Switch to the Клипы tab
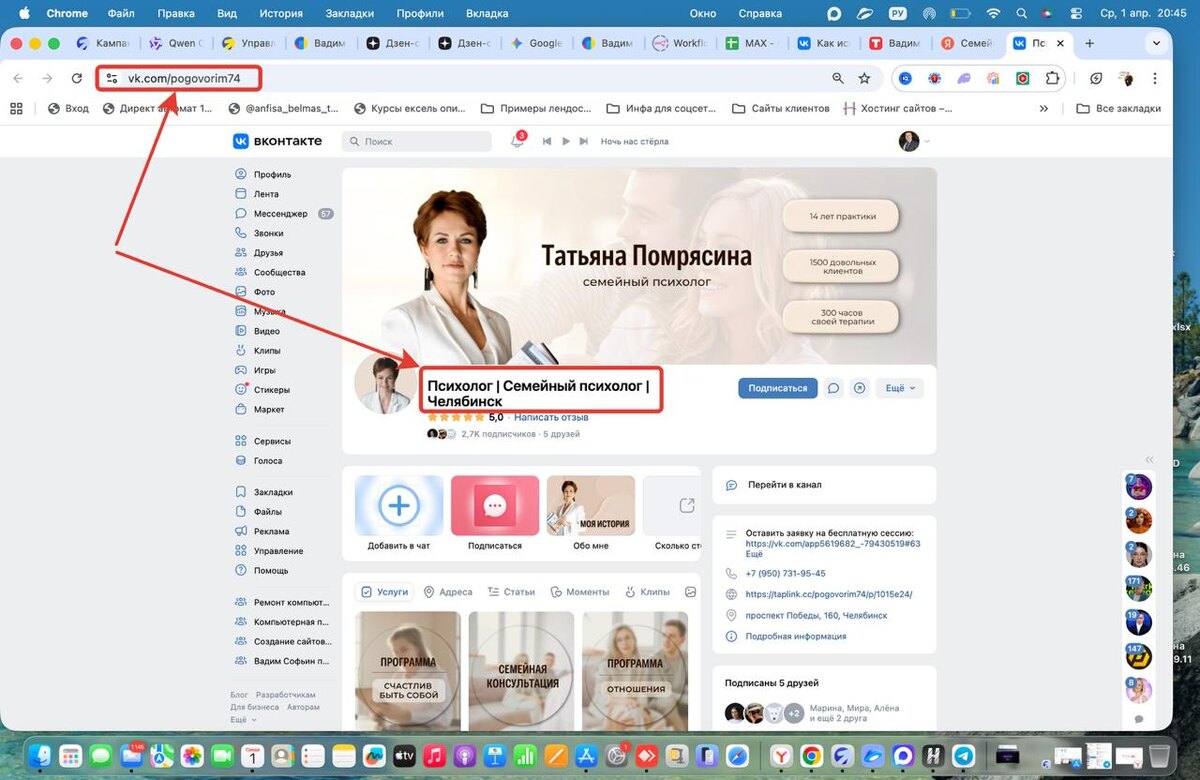Screen dimensions: 1200x780 (647, 592)
